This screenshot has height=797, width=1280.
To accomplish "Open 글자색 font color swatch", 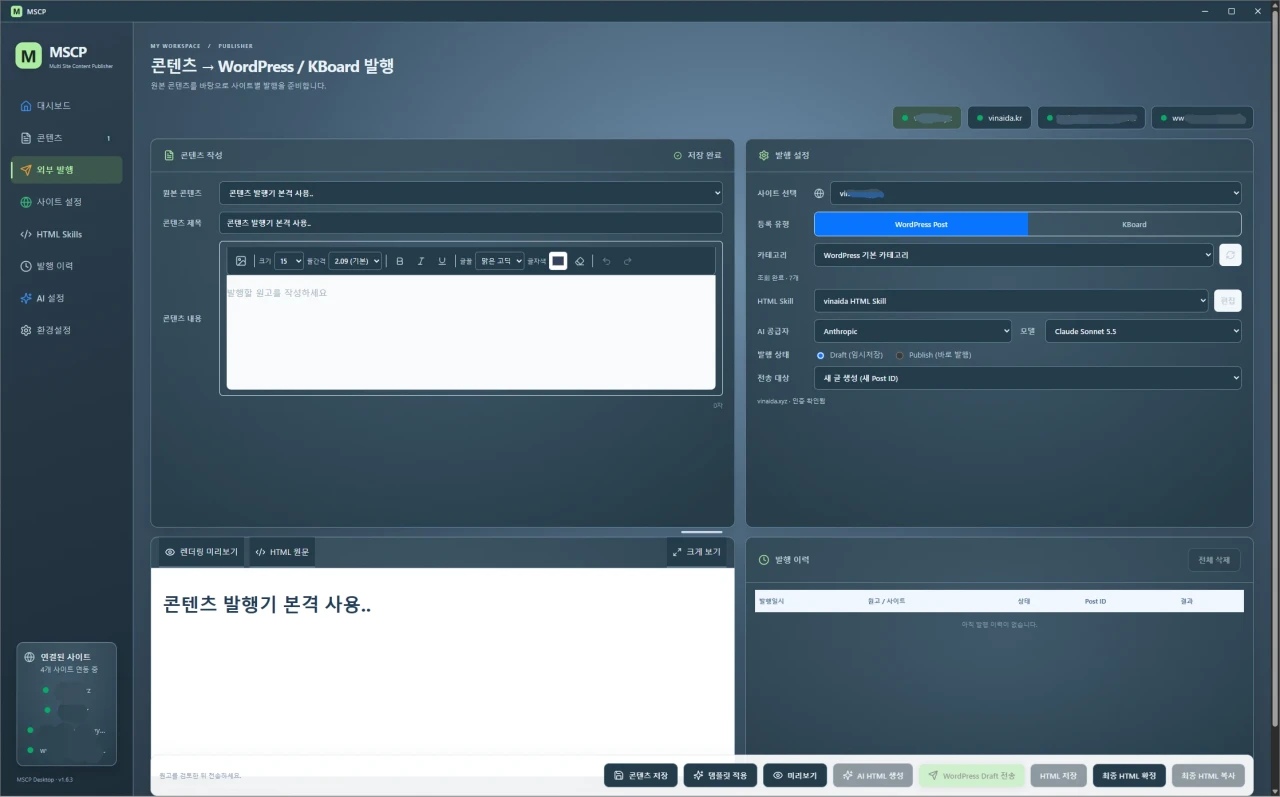I will point(558,261).
